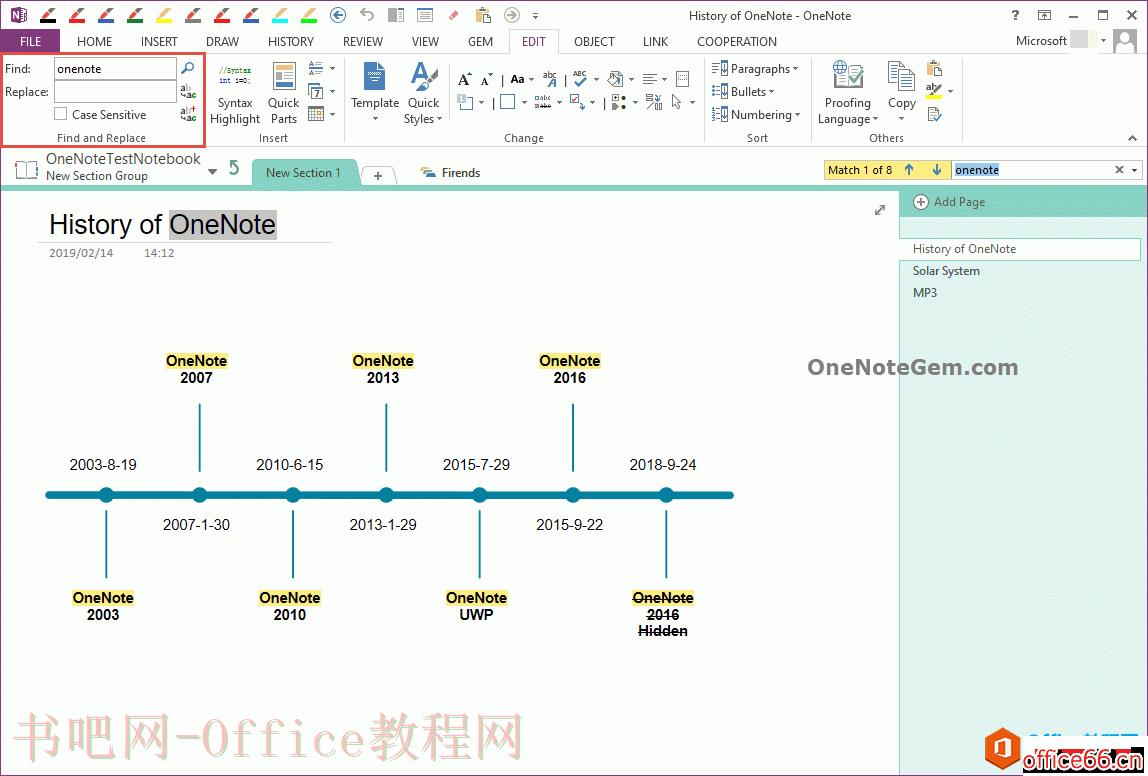Select the black pen in quick access toolbar
The width and height of the screenshot is (1148, 776).
point(48,15)
